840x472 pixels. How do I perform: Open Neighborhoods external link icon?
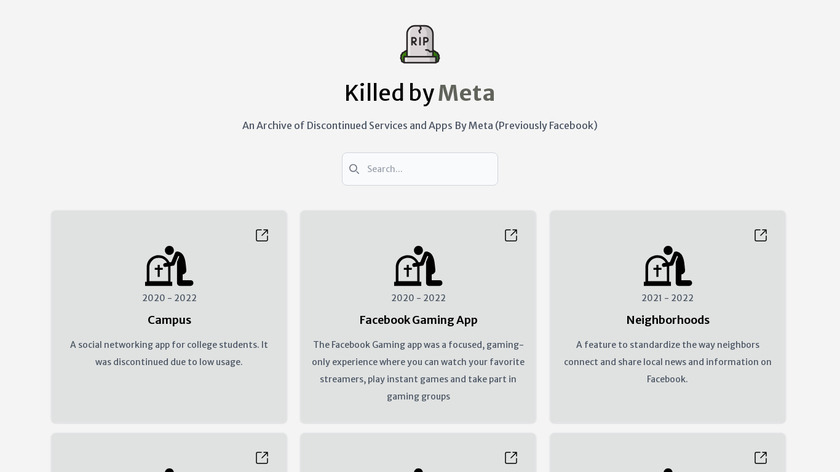(x=760, y=235)
